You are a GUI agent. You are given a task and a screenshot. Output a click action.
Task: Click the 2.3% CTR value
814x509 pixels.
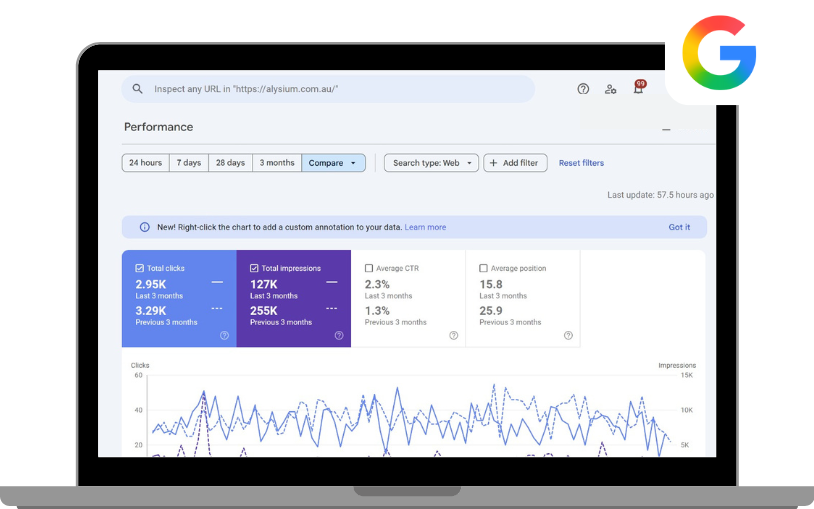click(377, 284)
